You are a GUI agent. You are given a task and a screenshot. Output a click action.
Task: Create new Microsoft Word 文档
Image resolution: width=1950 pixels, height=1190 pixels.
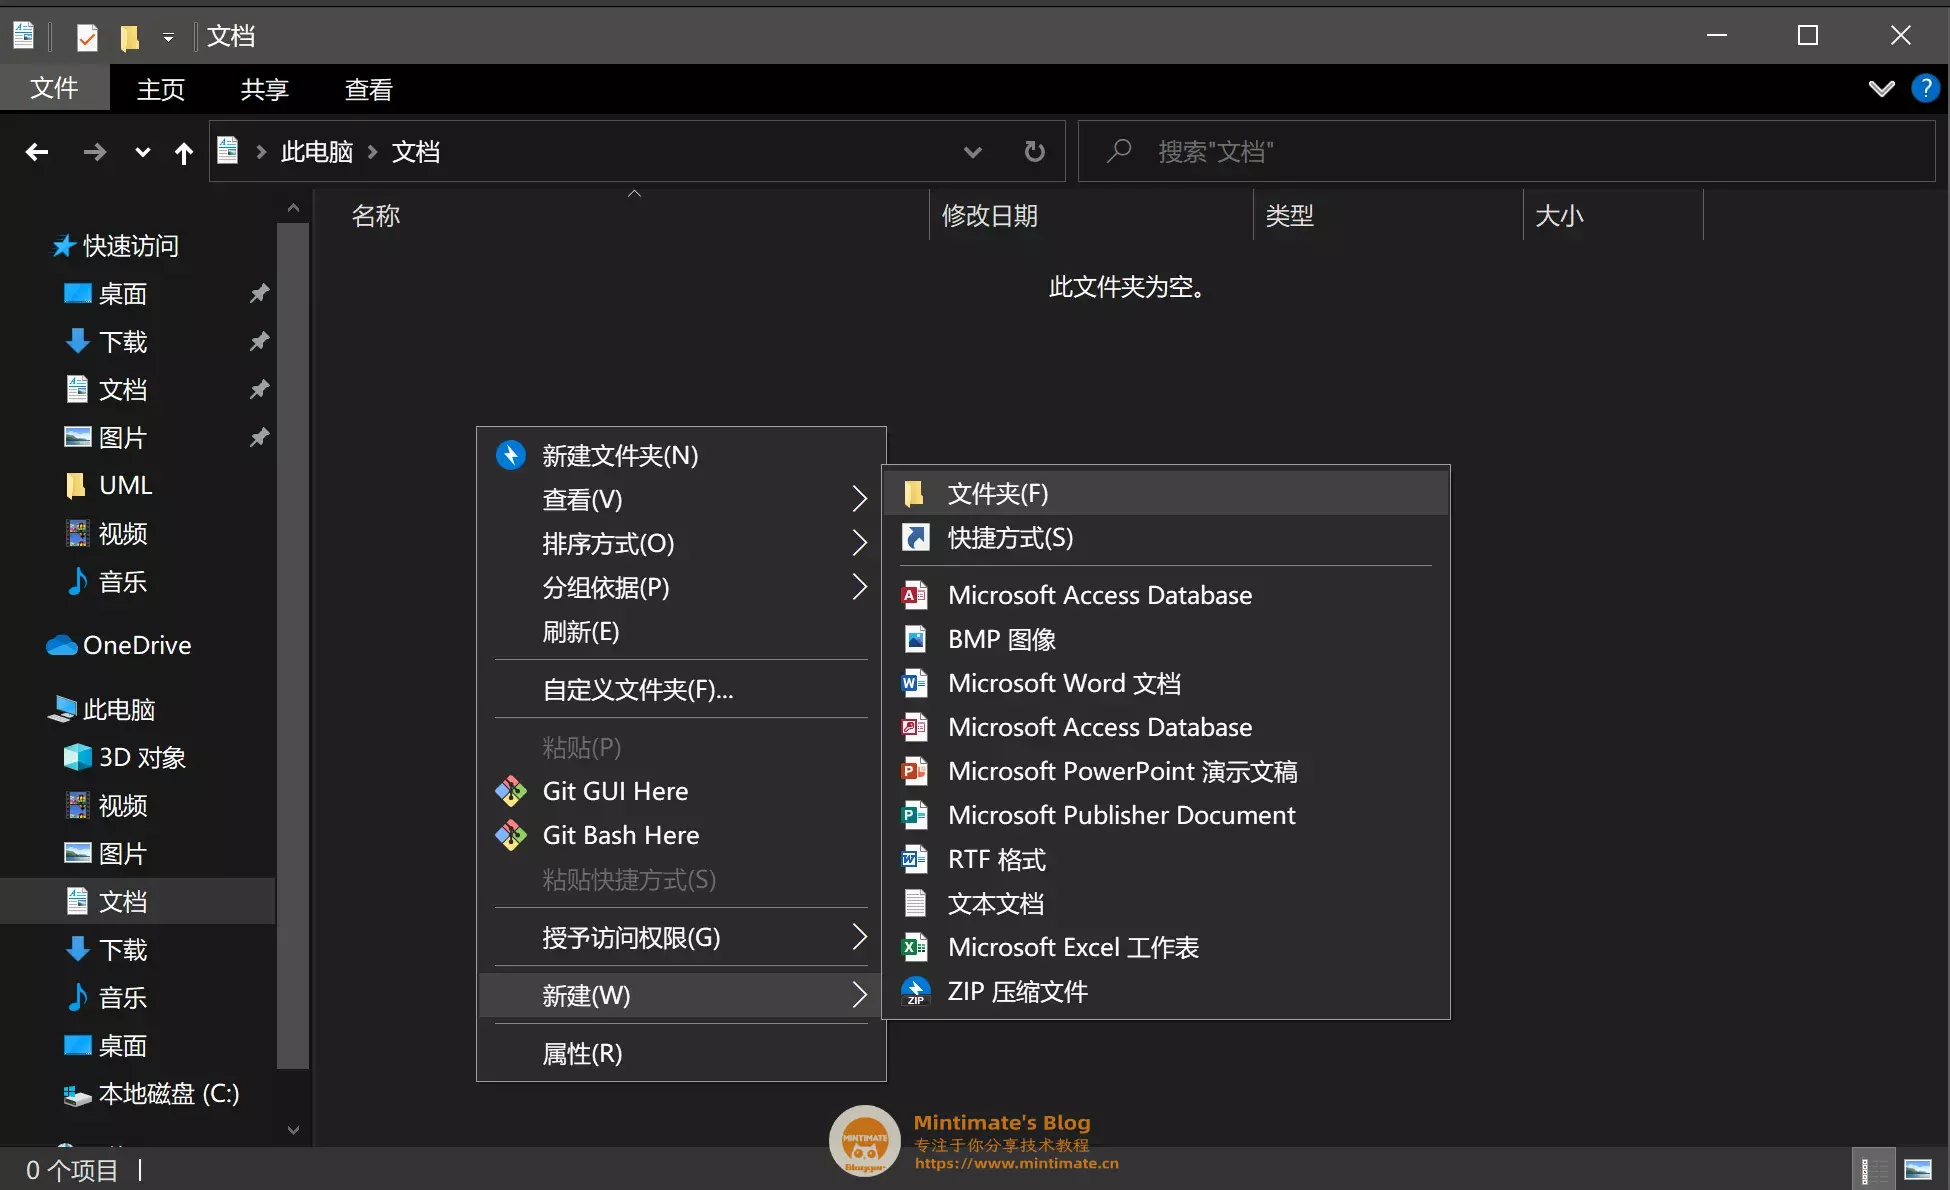(1166, 684)
